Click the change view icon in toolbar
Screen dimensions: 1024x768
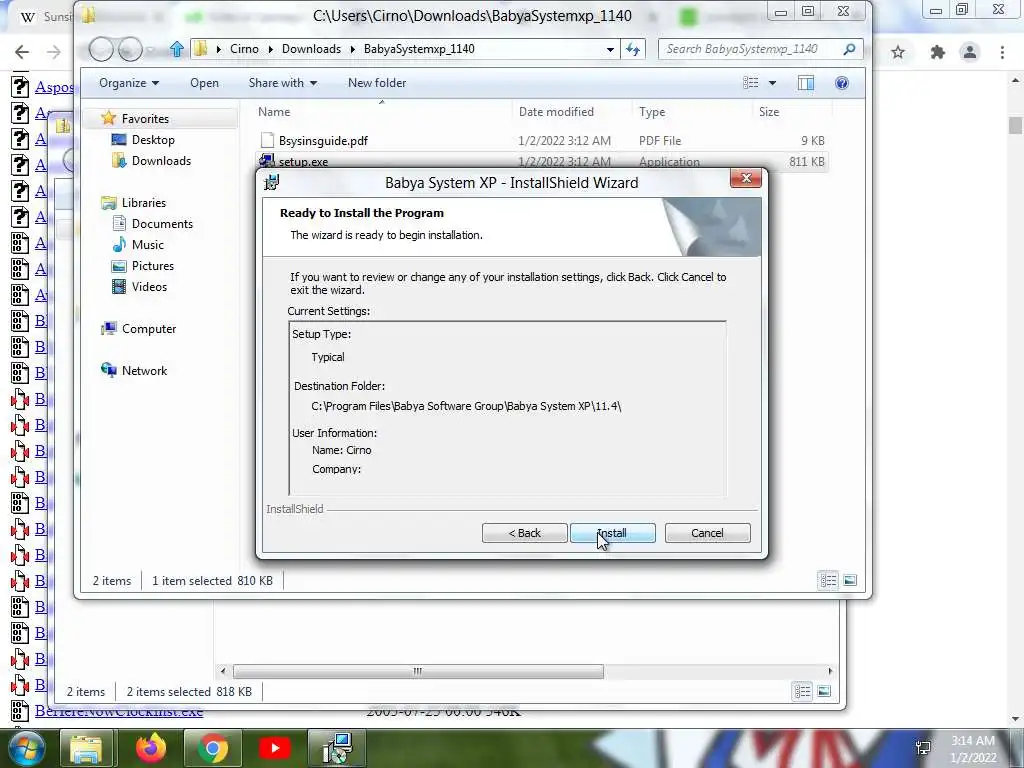coord(751,83)
